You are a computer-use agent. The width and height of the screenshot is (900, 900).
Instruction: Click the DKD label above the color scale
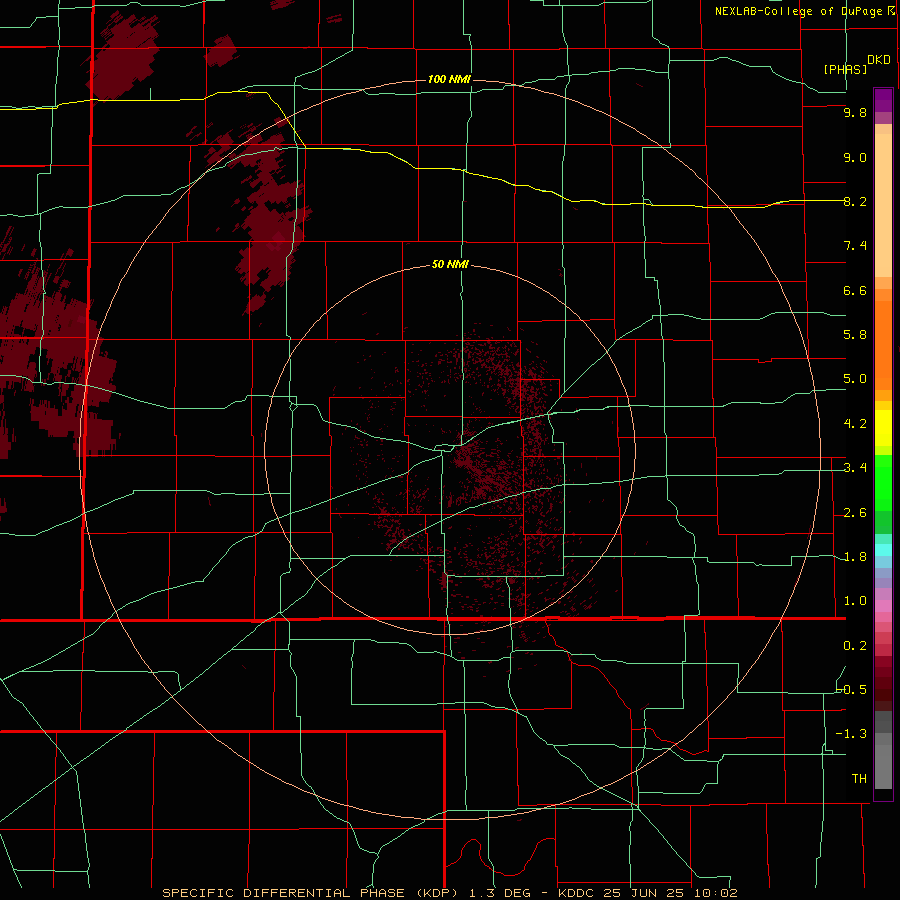click(879, 60)
